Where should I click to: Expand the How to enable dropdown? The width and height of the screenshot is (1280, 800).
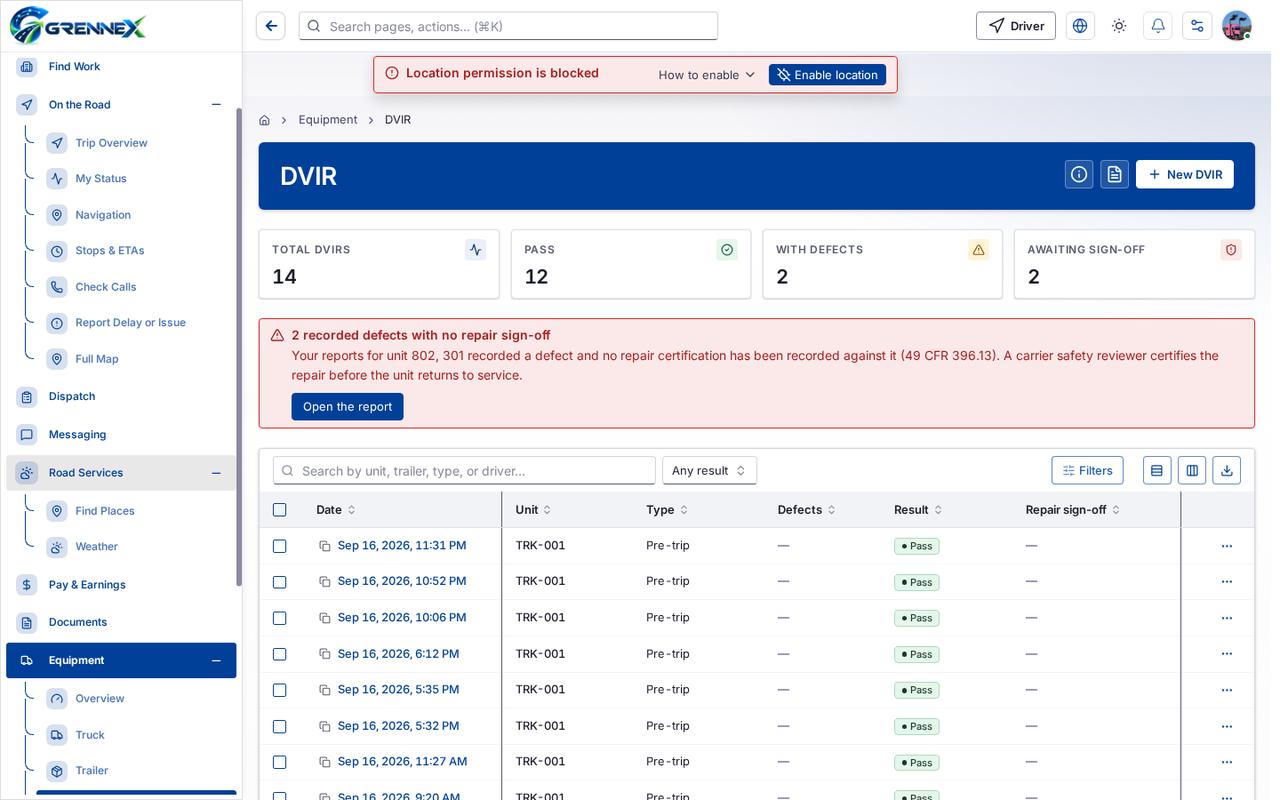coord(706,75)
